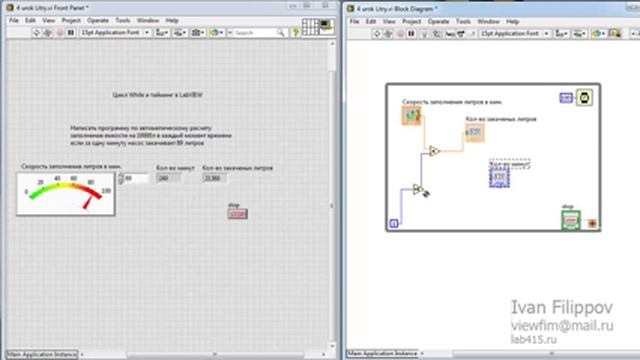This screenshot has width=640, height=360.
Task: Open Tools menu in Block Diagram
Action: tap(463, 21)
